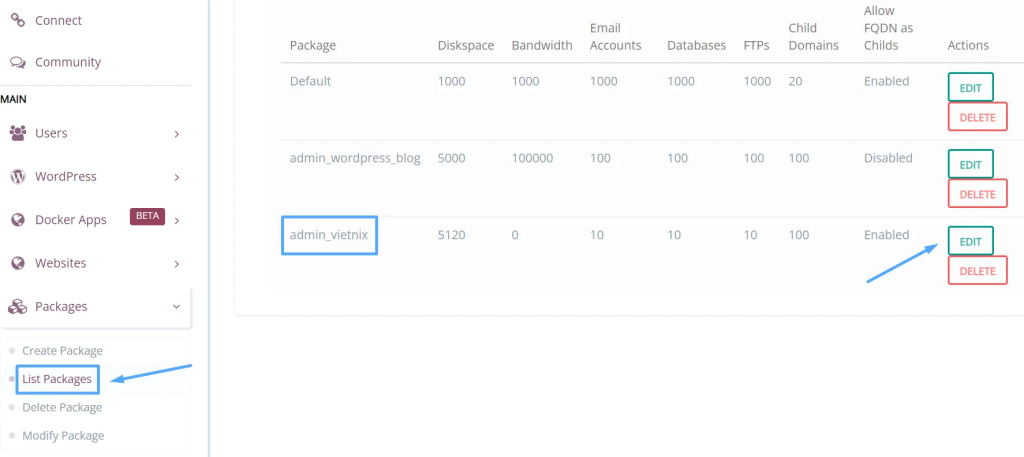1024x457 pixels.
Task: Click the BETA badge beside Docker Apps
Action: [147, 217]
